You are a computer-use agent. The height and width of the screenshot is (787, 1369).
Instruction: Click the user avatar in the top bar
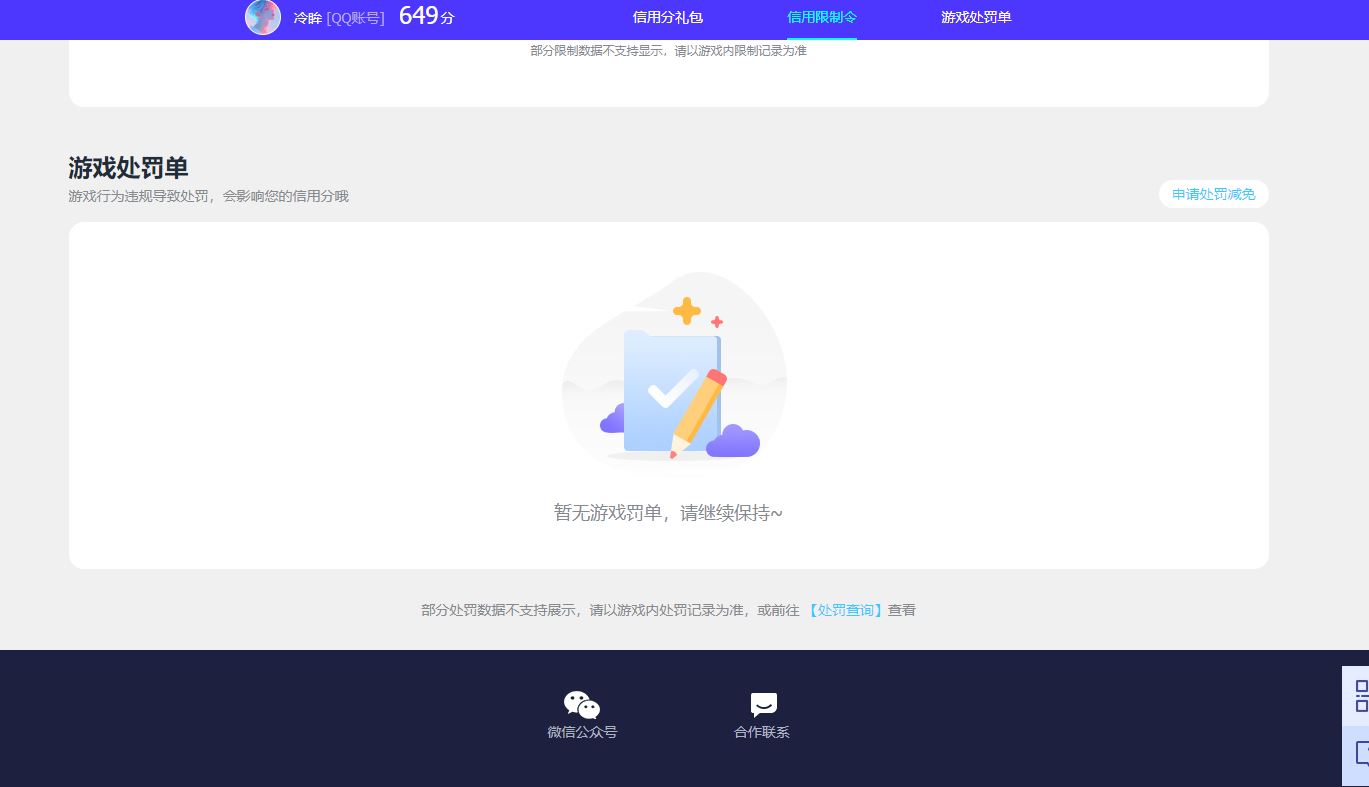tap(262, 18)
